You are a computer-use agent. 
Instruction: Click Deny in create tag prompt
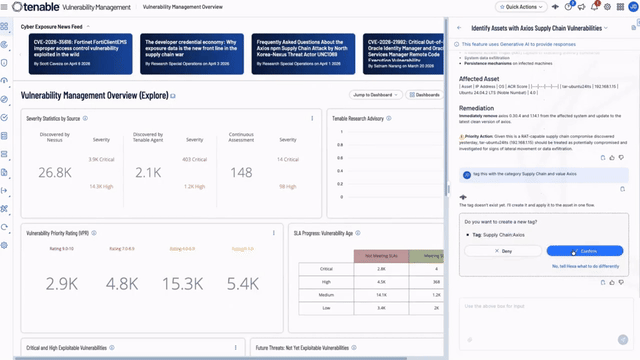point(503,251)
